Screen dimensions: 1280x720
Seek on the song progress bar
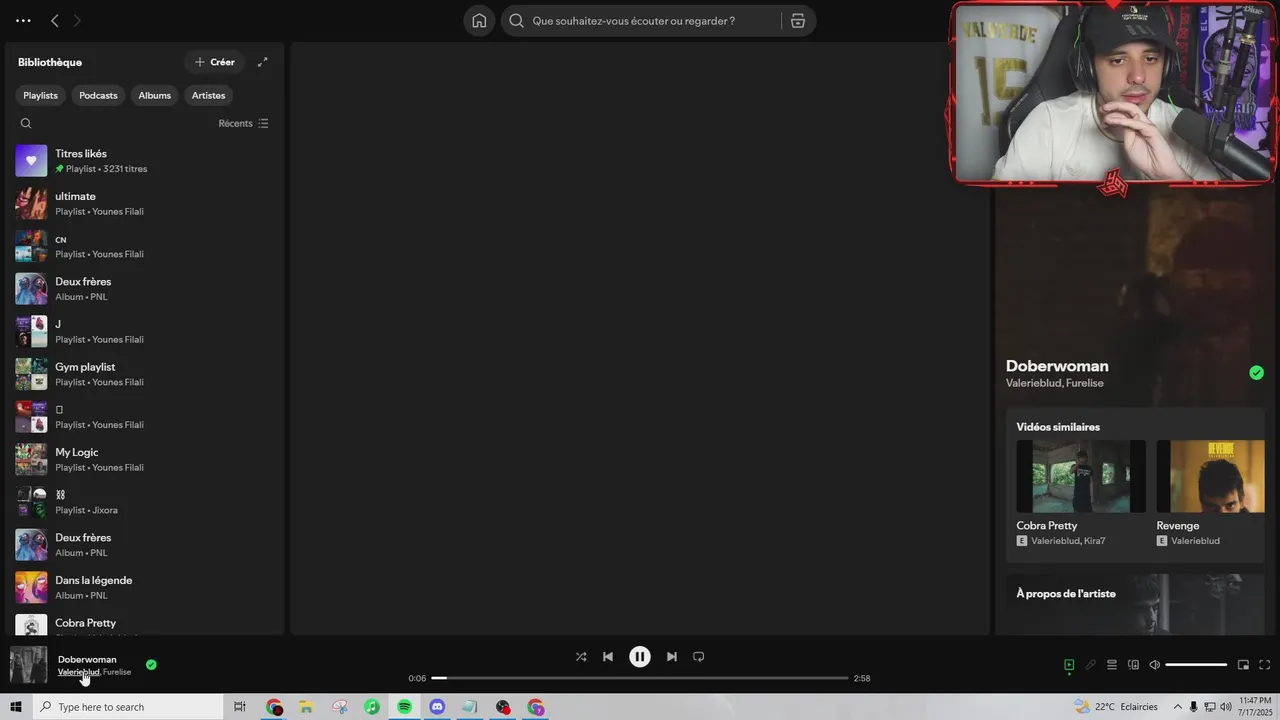point(640,678)
